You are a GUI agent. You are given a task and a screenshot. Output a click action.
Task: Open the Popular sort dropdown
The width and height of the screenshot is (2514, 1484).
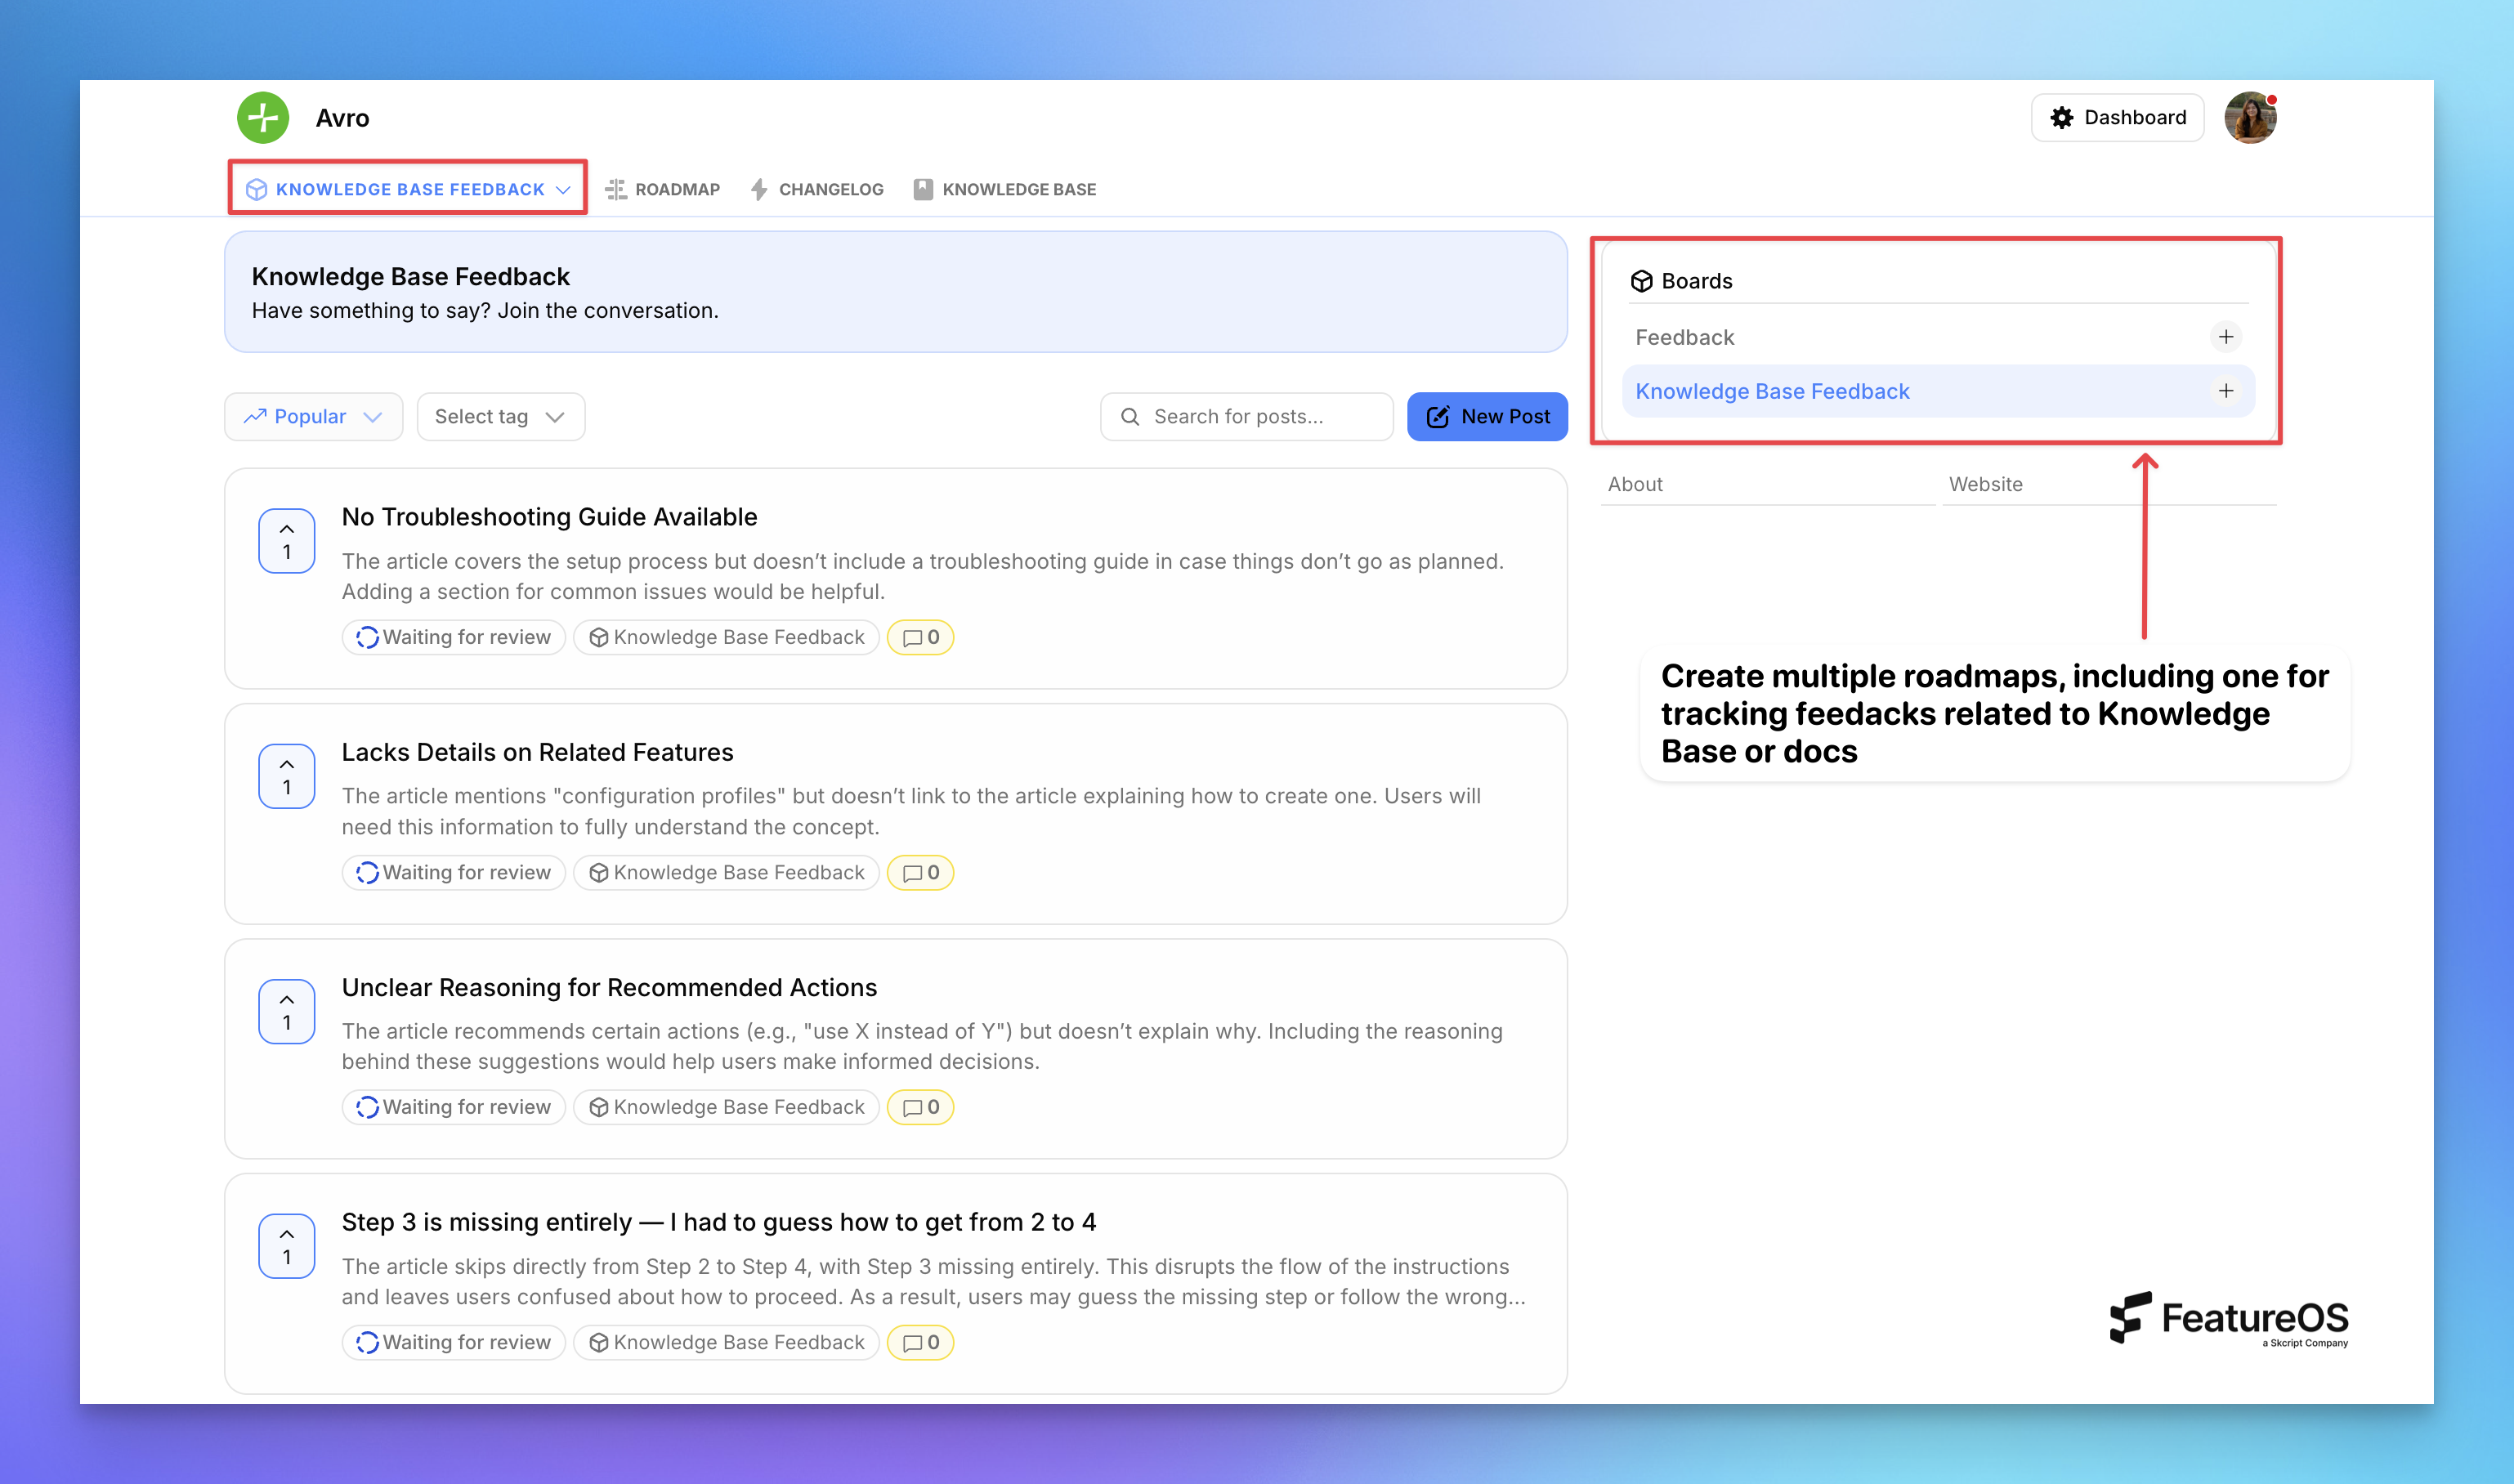point(313,416)
